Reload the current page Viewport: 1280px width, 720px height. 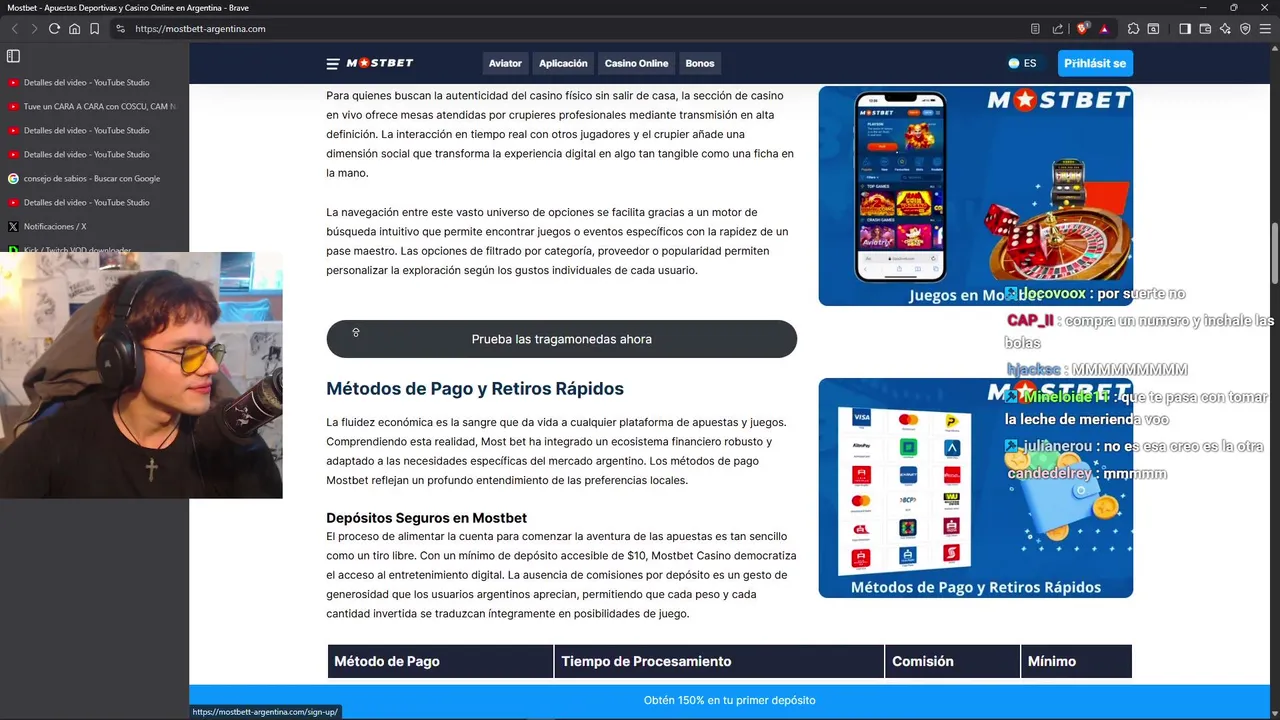pos(54,29)
